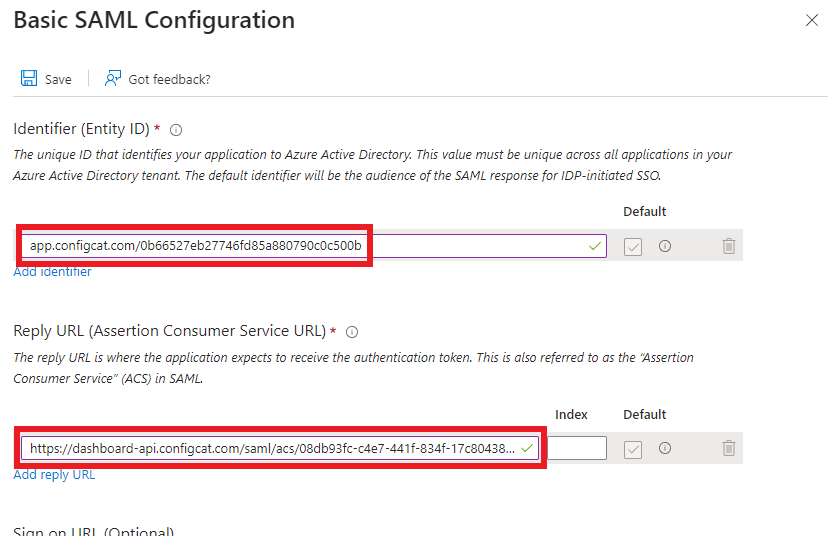Click the Add reply URL link
This screenshot has height=536, width=832.
[54, 475]
